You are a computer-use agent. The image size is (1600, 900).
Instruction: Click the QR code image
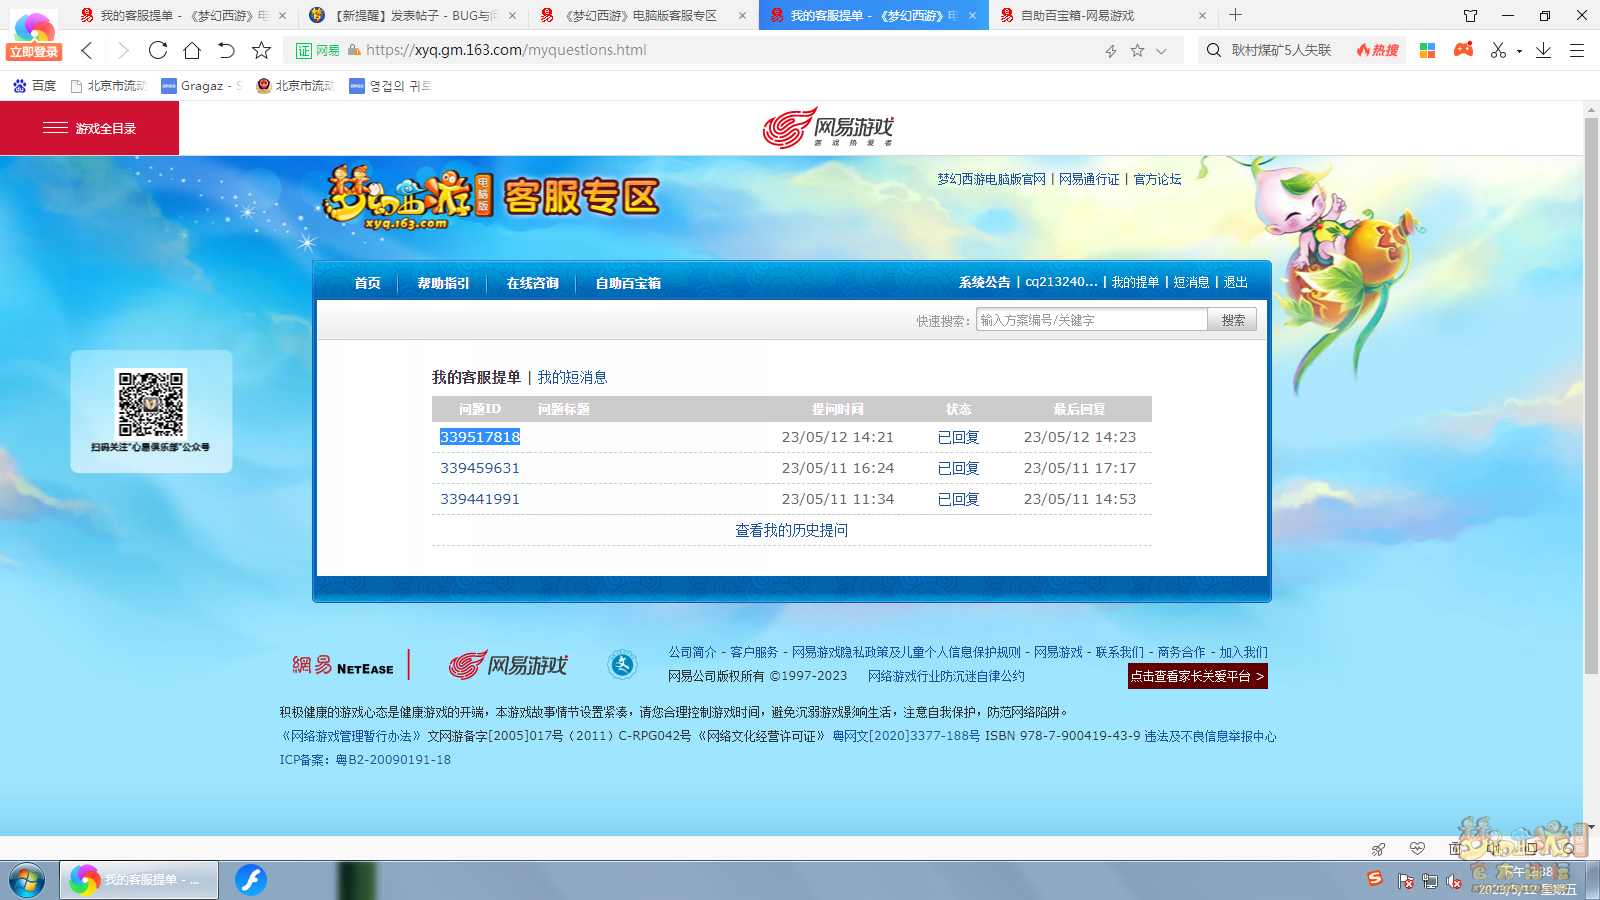[x=151, y=403]
